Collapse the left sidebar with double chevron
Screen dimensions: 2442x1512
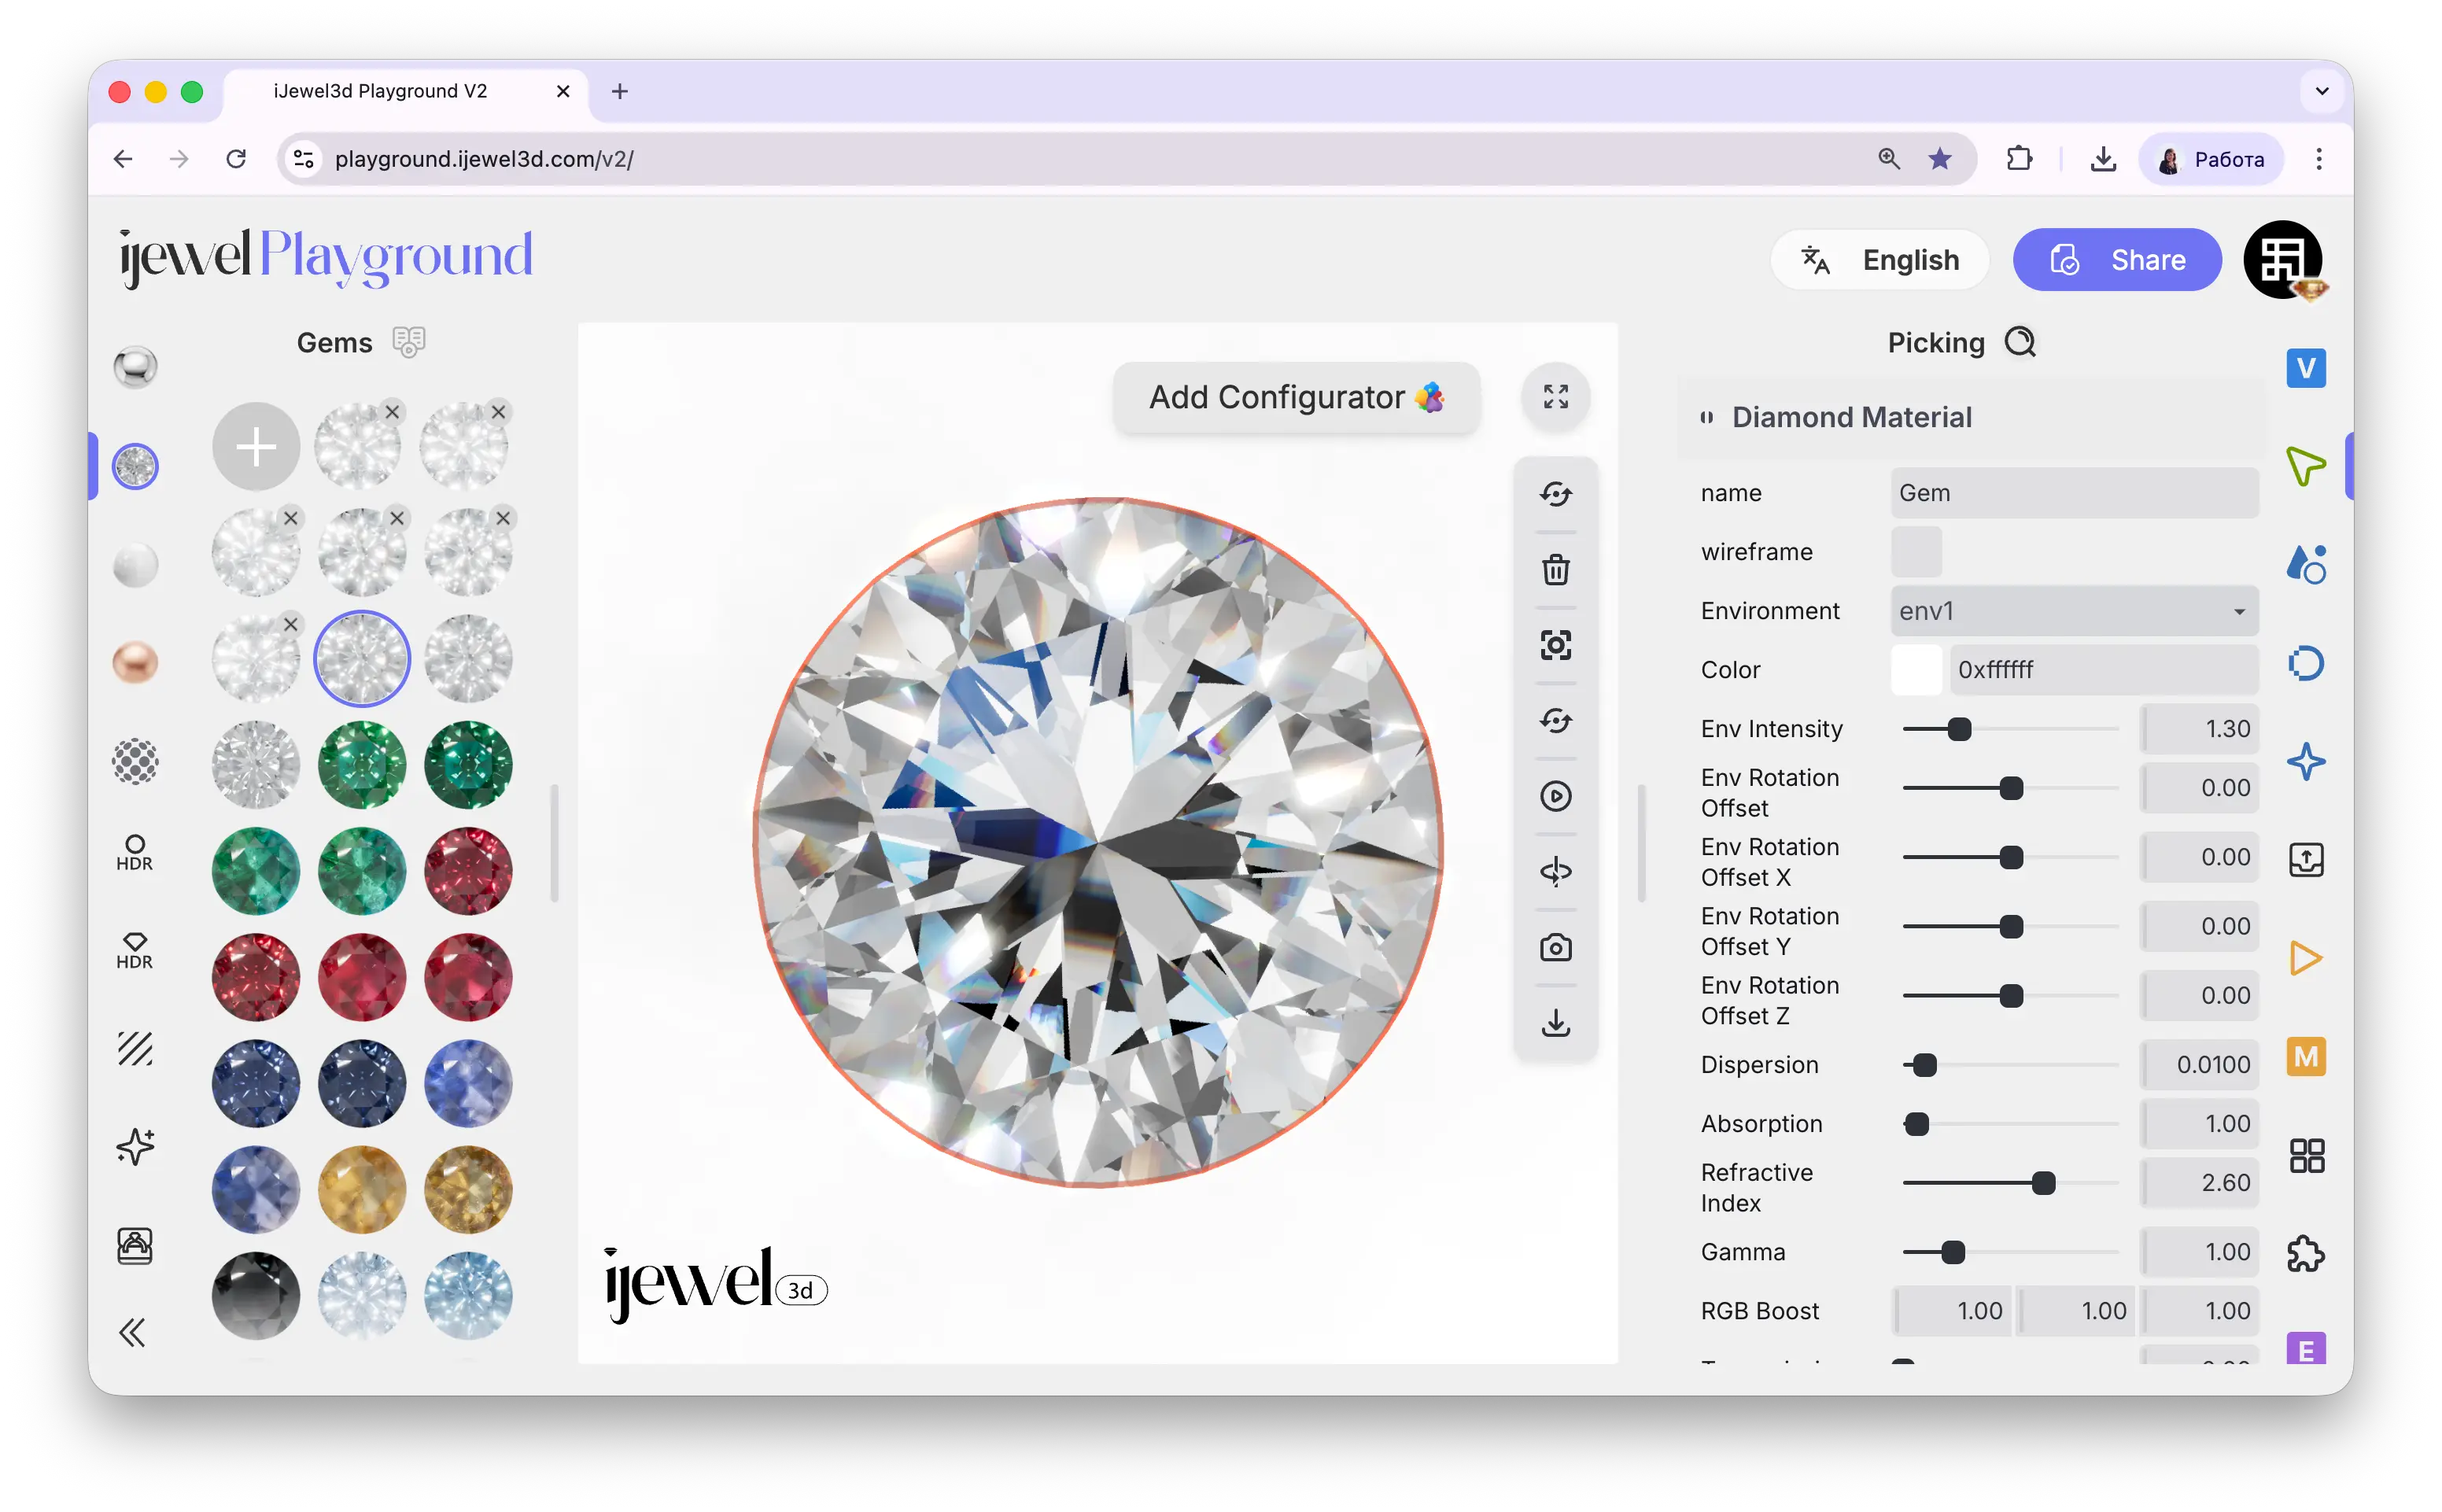132,1333
